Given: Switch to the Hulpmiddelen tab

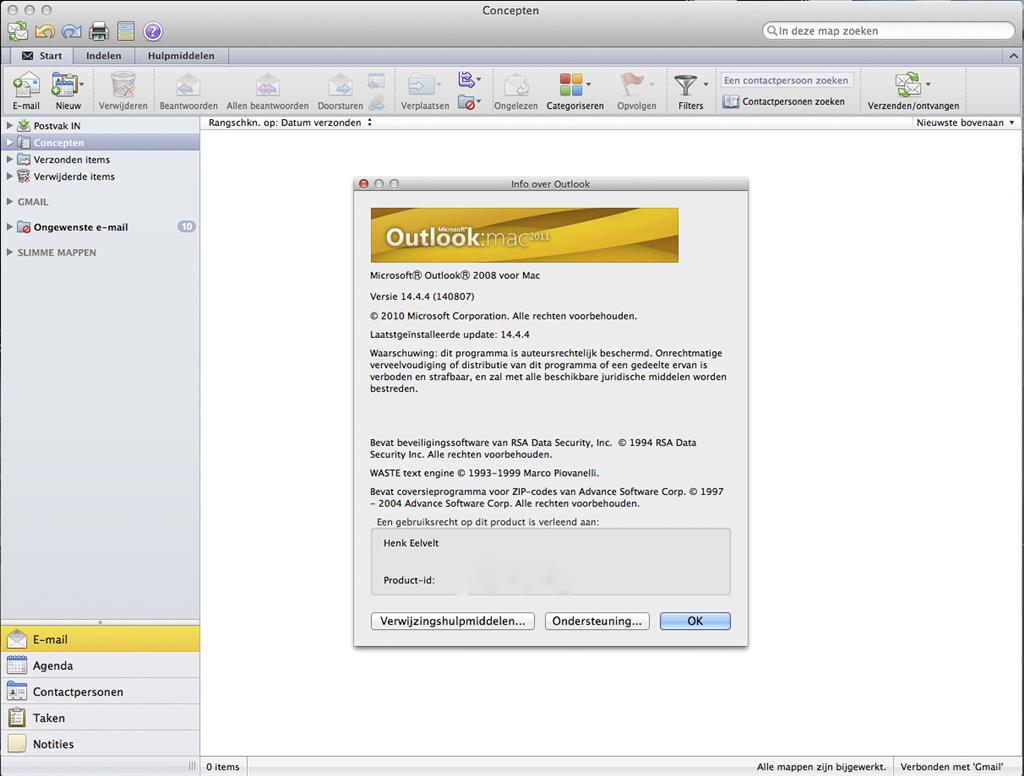Looking at the screenshot, I should tap(181, 56).
